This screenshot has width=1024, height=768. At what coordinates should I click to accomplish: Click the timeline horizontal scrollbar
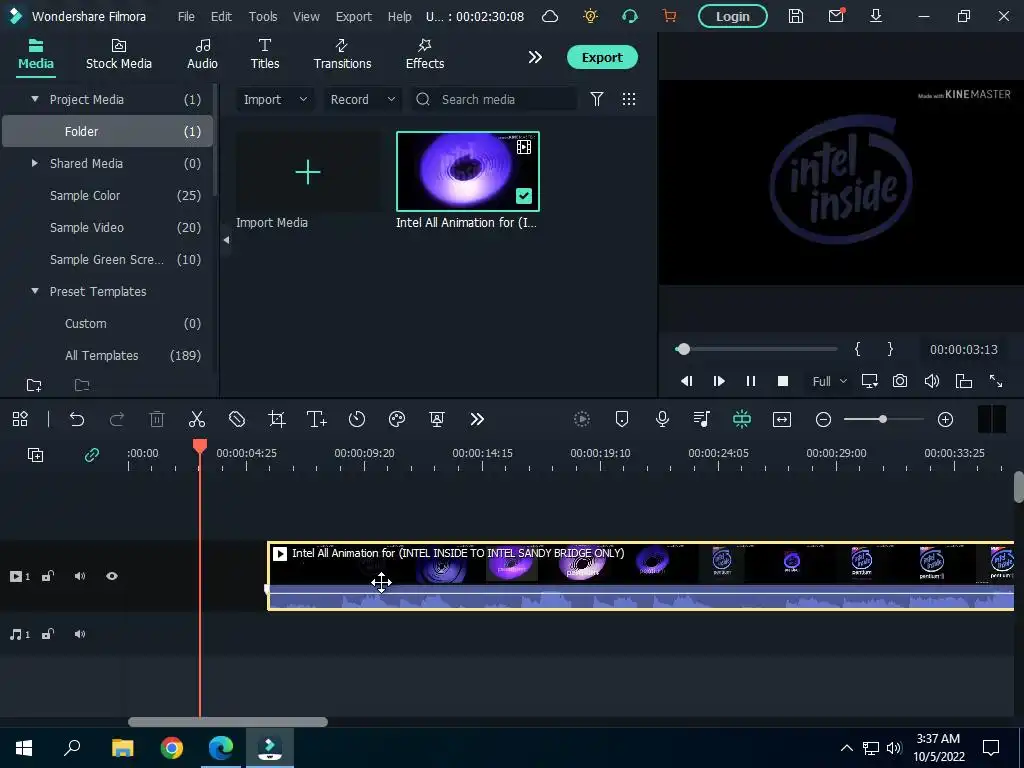pyautogui.click(x=228, y=722)
